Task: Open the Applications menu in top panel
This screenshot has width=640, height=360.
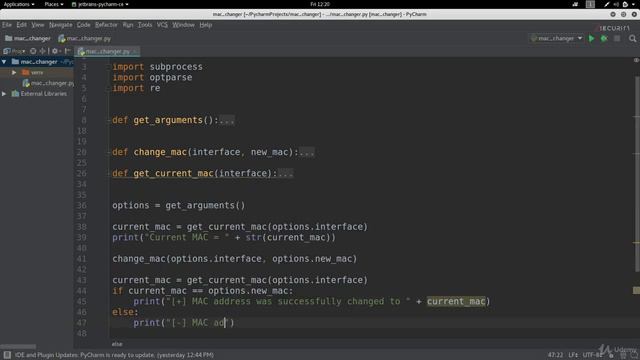Action: 19,4
